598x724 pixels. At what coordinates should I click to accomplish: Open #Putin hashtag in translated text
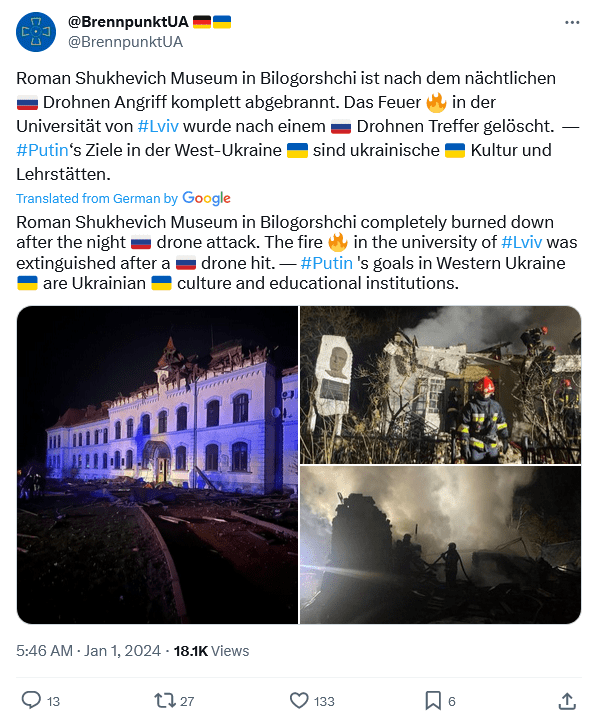tap(327, 263)
